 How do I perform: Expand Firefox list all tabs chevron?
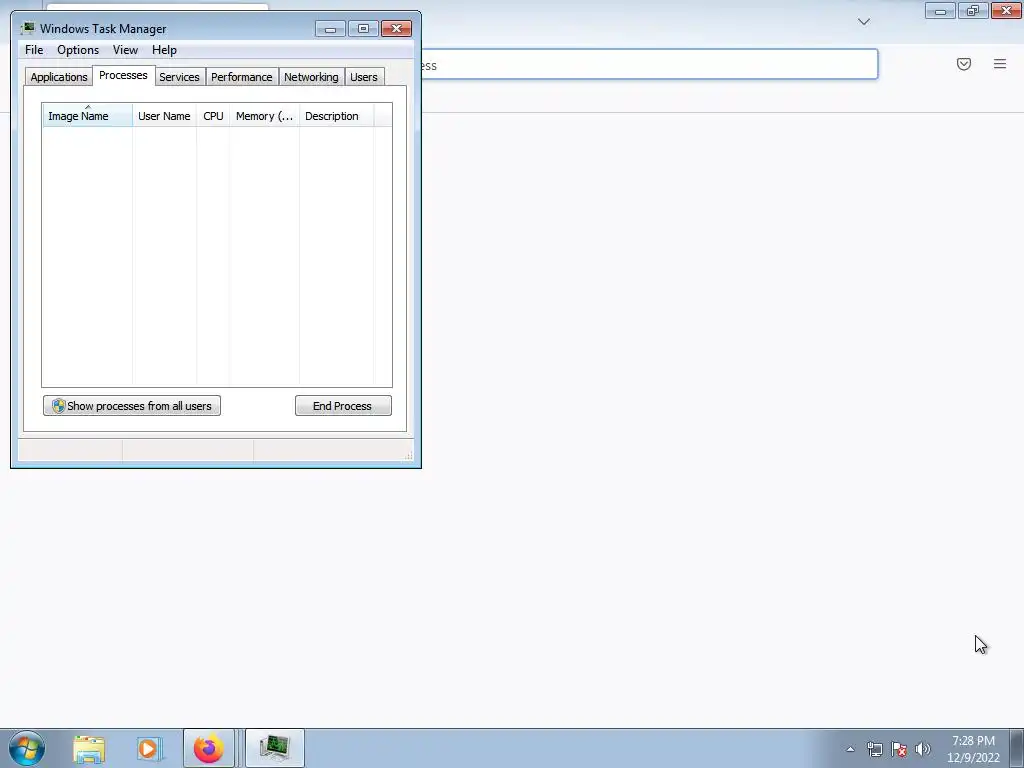(864, 22)
